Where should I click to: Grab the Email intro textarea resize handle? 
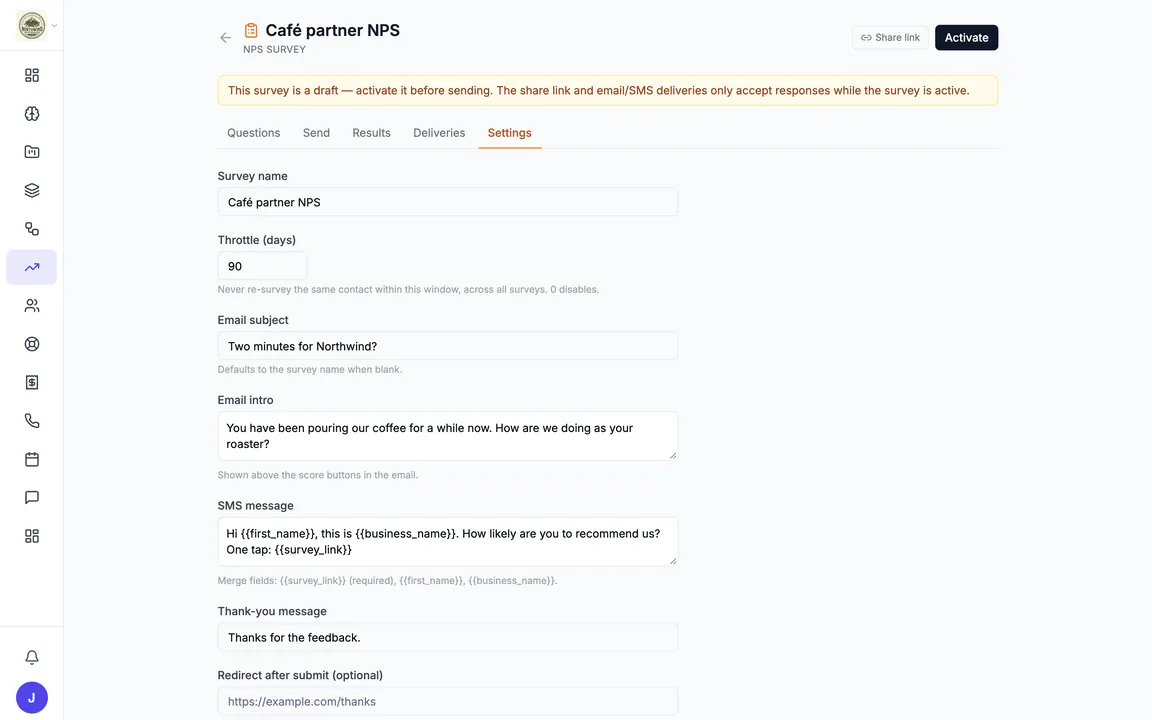pyautogui.click(x=672, y=456)
